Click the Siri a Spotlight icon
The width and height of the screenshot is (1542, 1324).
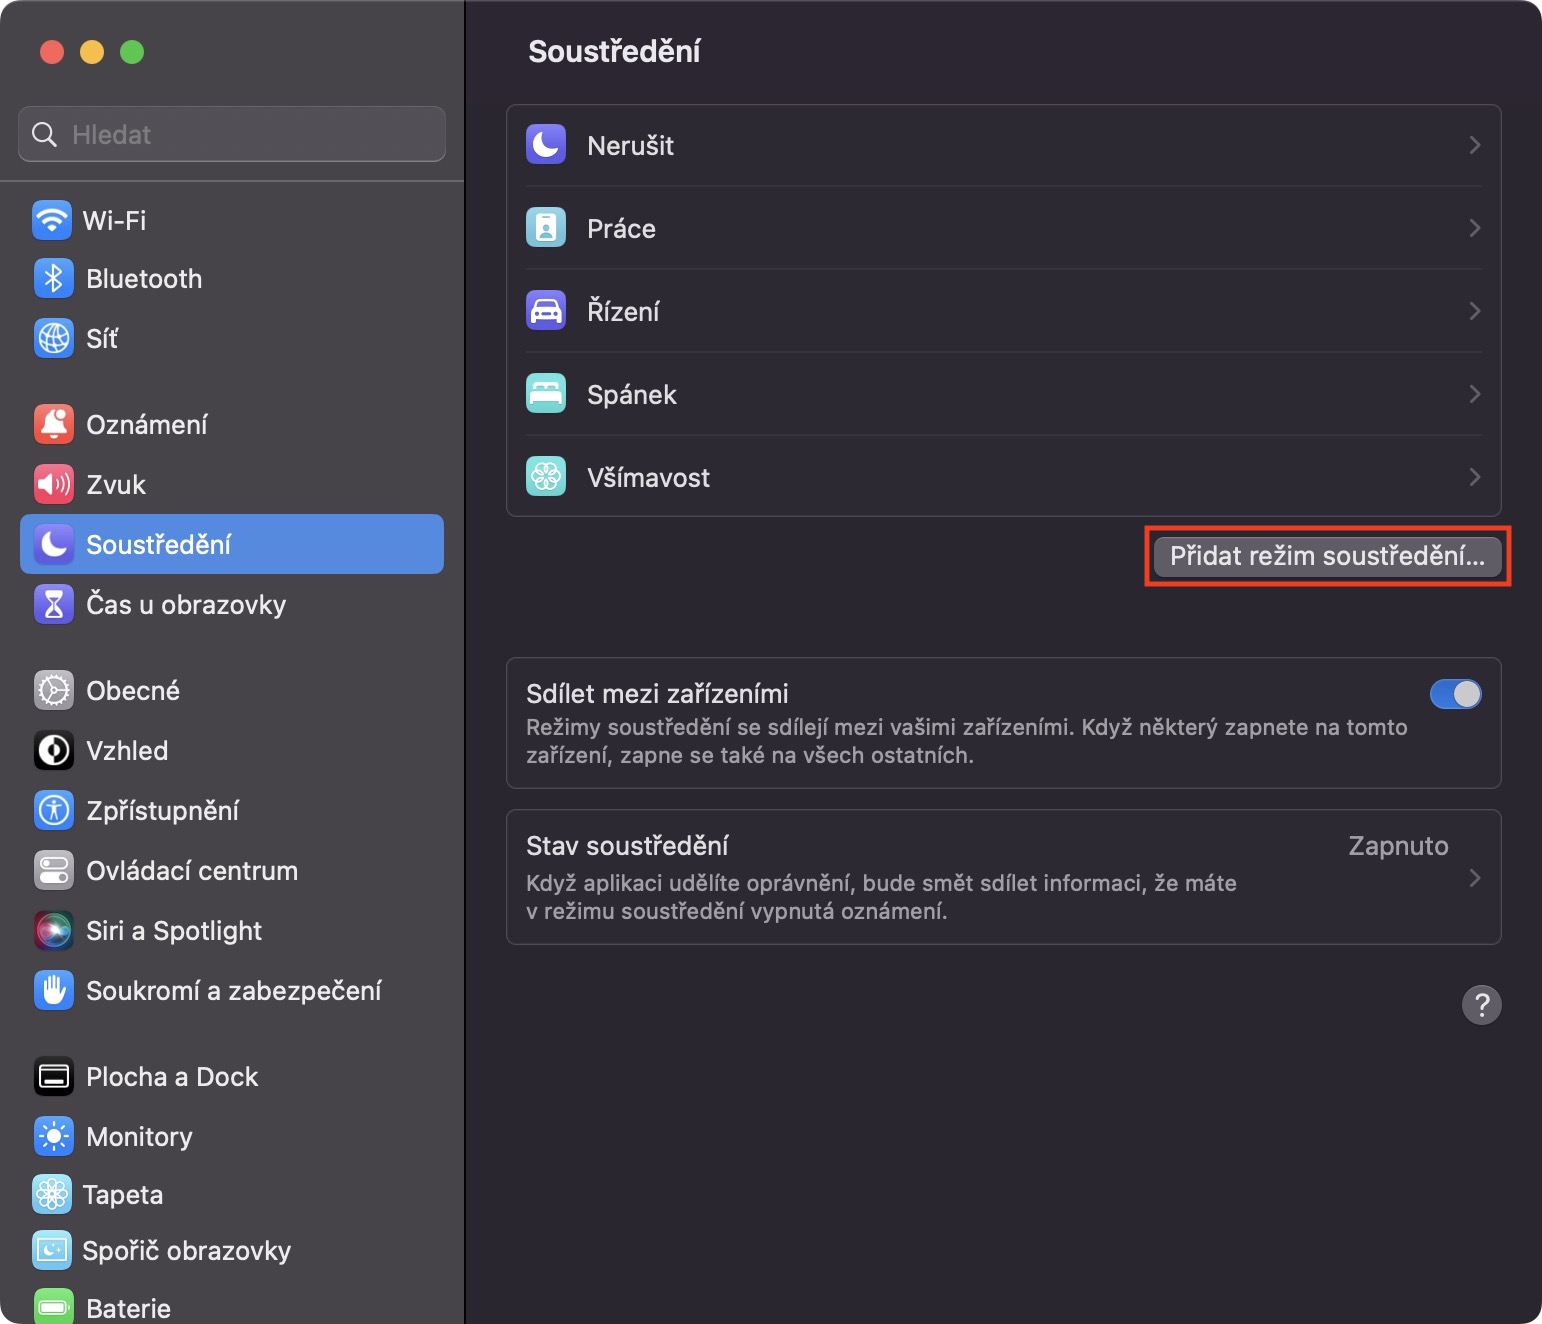tap(53, 931)
